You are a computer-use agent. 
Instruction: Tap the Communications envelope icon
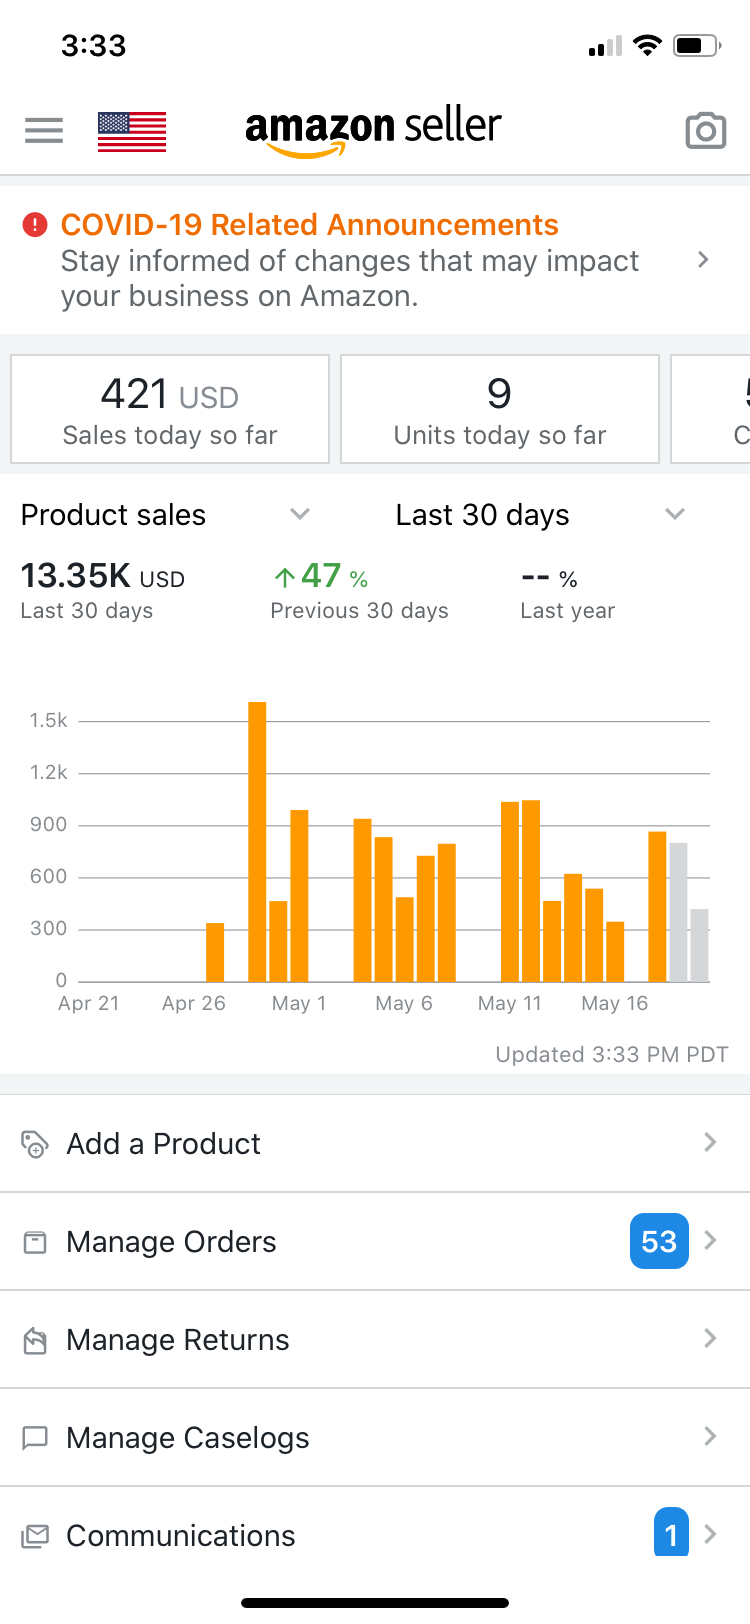[35, 1536]
